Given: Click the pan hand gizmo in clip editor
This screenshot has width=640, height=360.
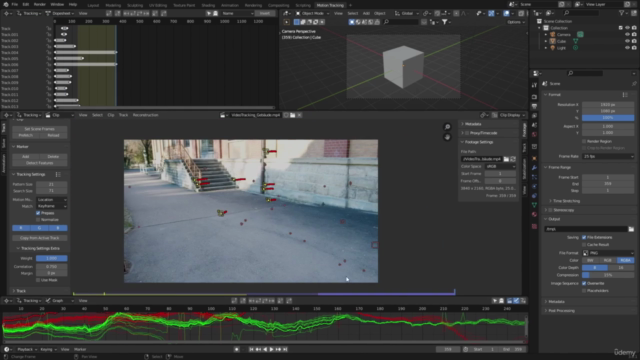Looking at the screenshot, I should [x=447, y=137].
